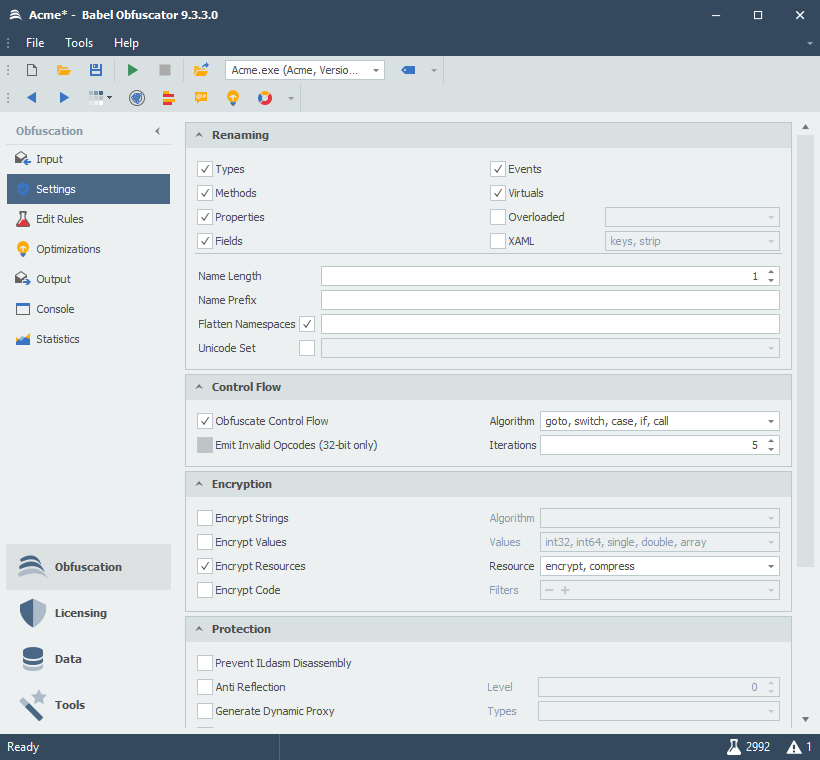820x760 pixels.
Task: Collapse the Renaming section
Action: click(x=199, y=135)
